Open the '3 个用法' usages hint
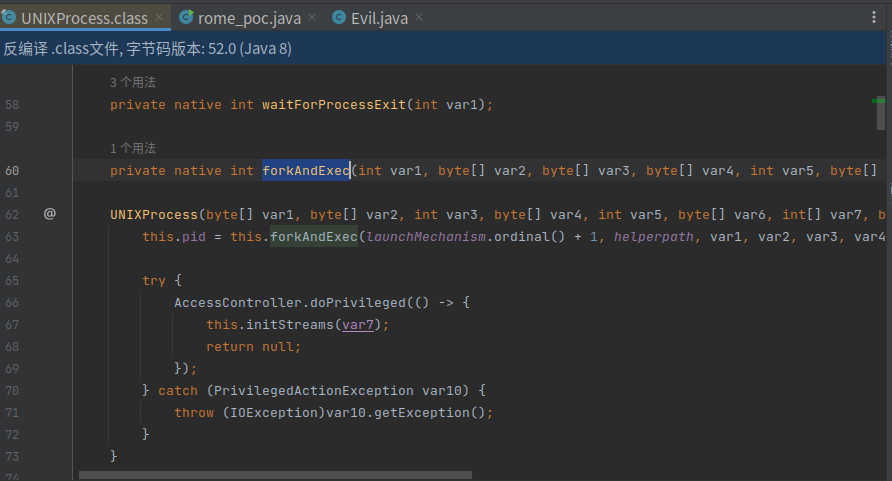Viewport: 892px width, 481px height. coord(133,82)
